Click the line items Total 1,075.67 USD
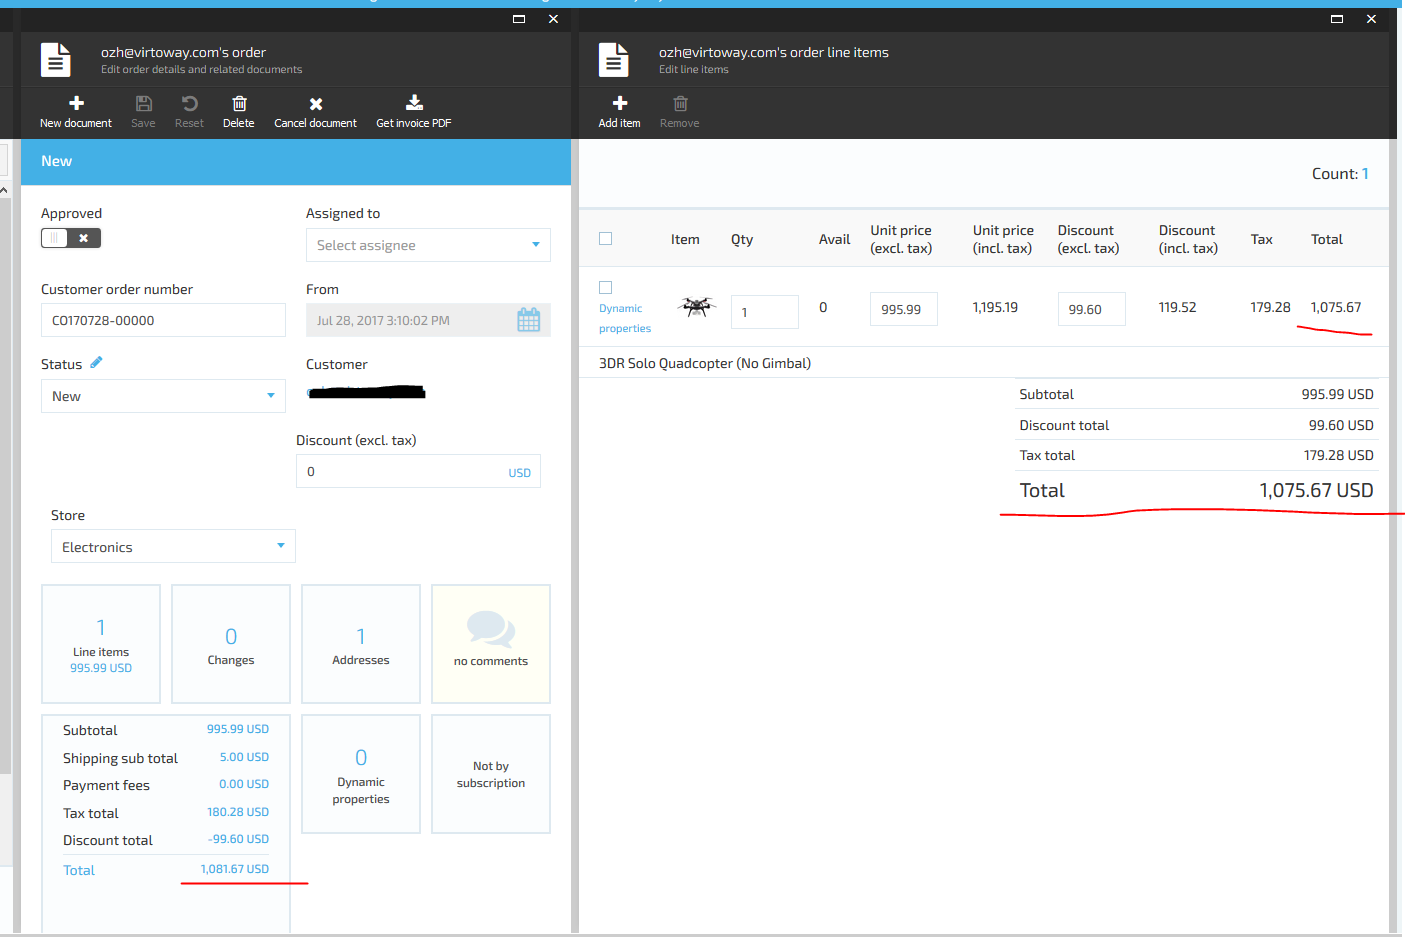Screen dimensions: 1405x937 [1316, 490]
